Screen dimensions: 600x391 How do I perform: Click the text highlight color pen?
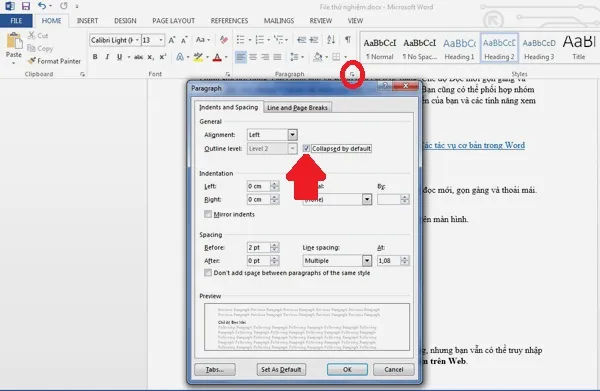pos(198,57)
